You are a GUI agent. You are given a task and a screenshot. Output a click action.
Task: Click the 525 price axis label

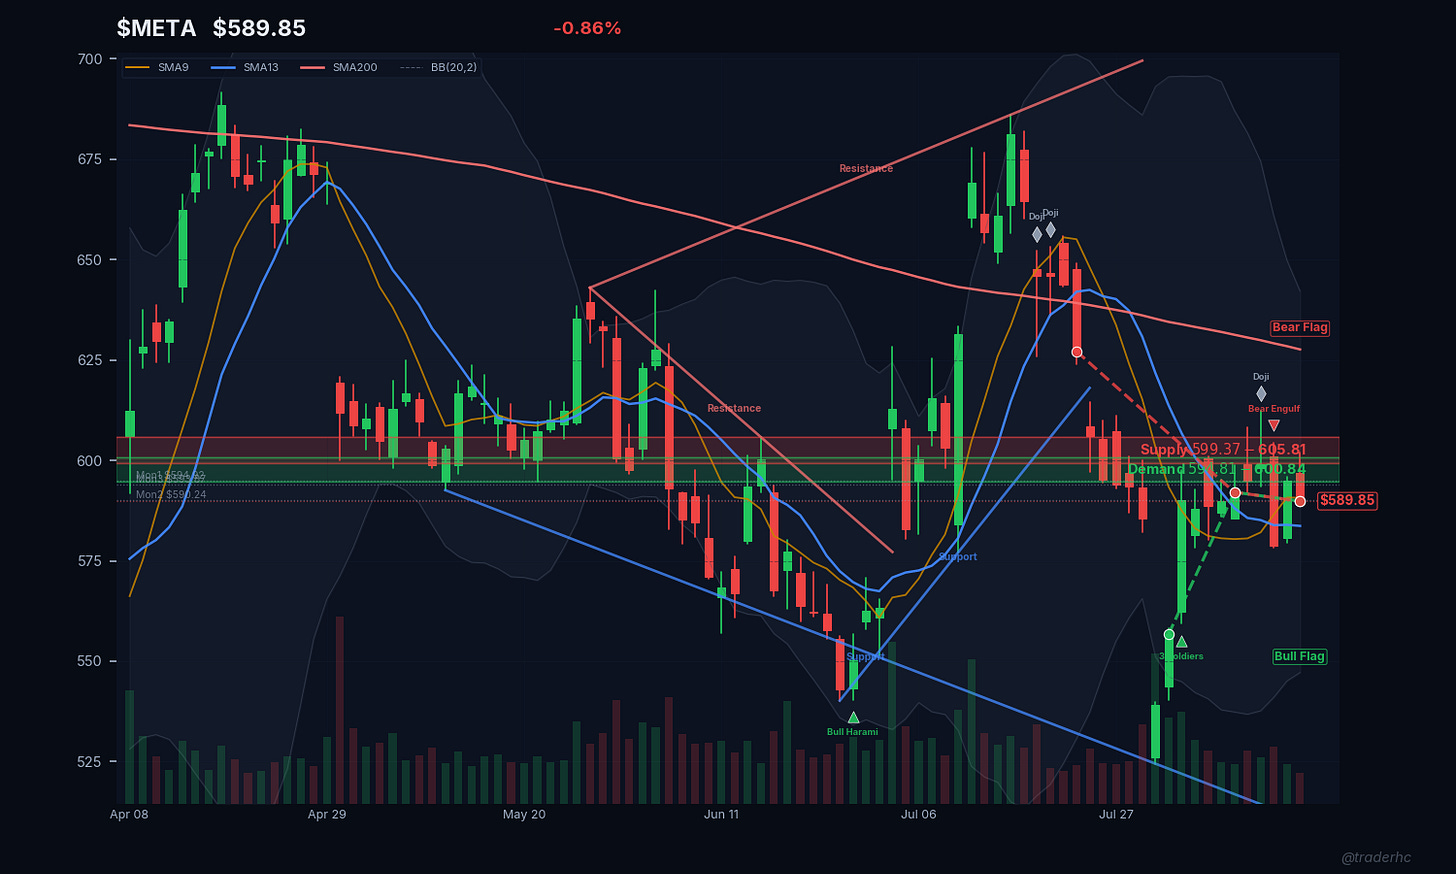click(90, 762)
